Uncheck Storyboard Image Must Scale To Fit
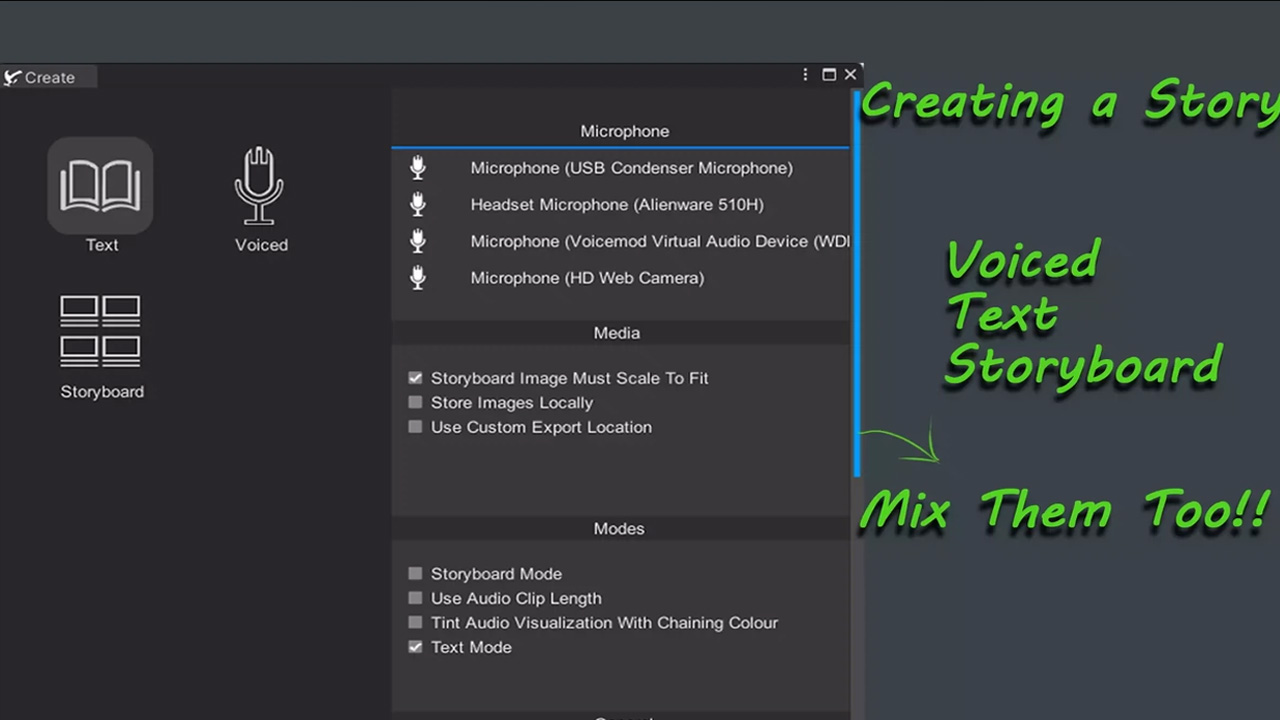The width and height of the screenshot is (1280, 720). (415, 378)
